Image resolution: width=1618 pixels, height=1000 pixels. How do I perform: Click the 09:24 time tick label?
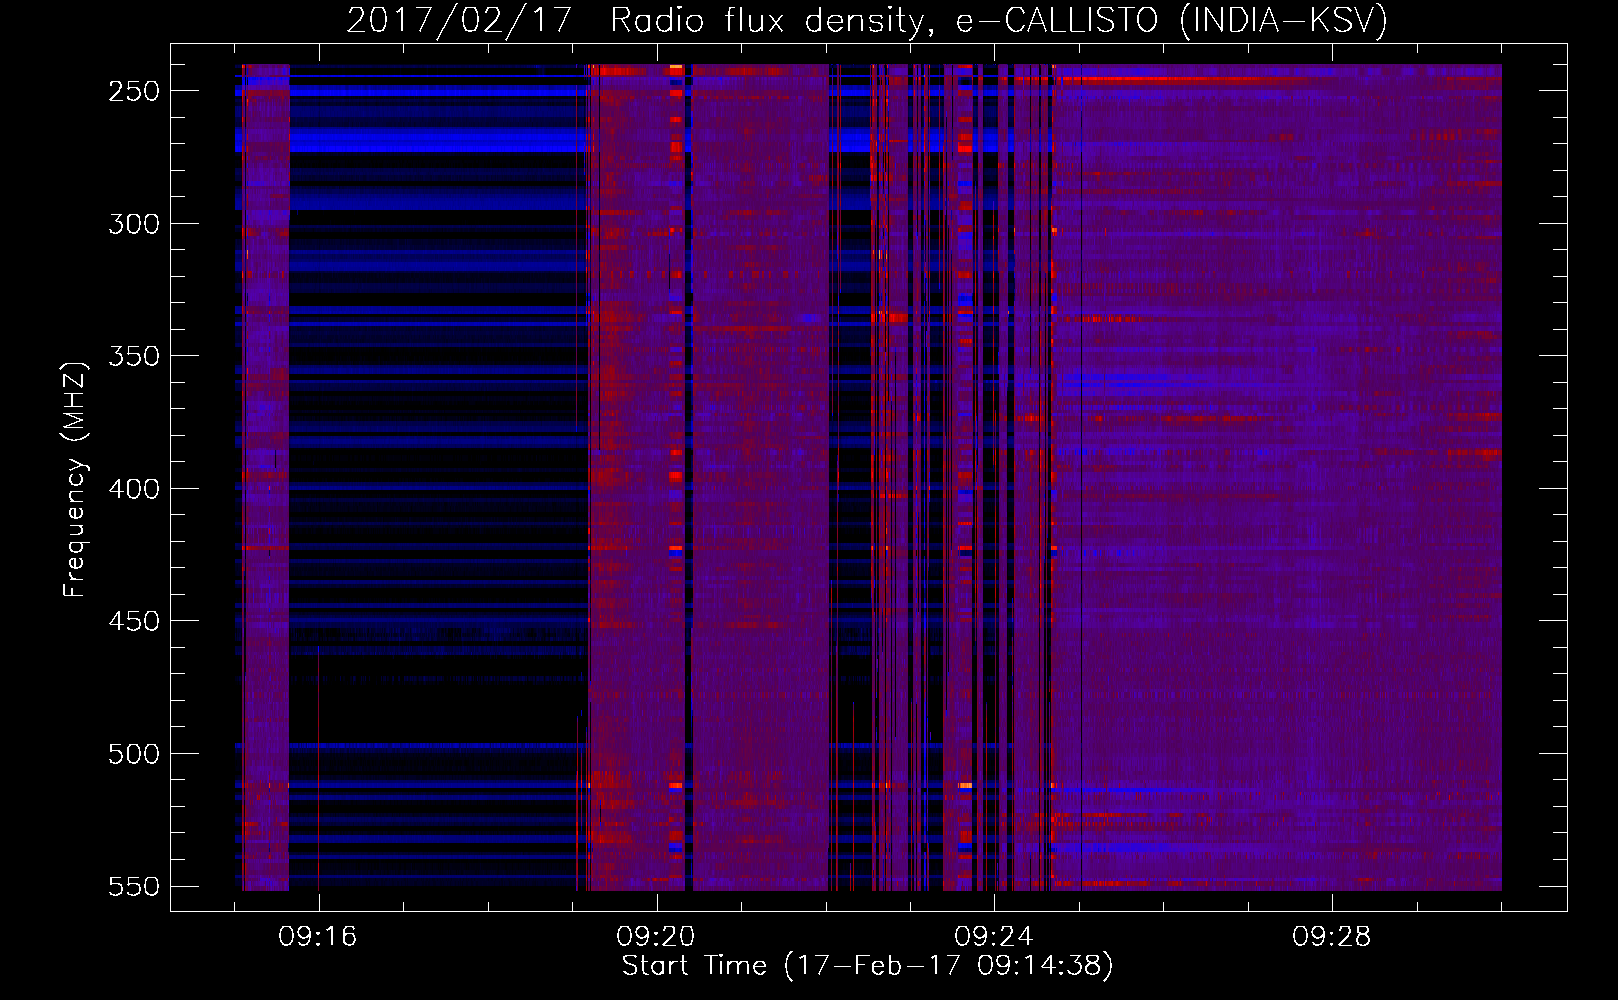click(x=994, y=937)
